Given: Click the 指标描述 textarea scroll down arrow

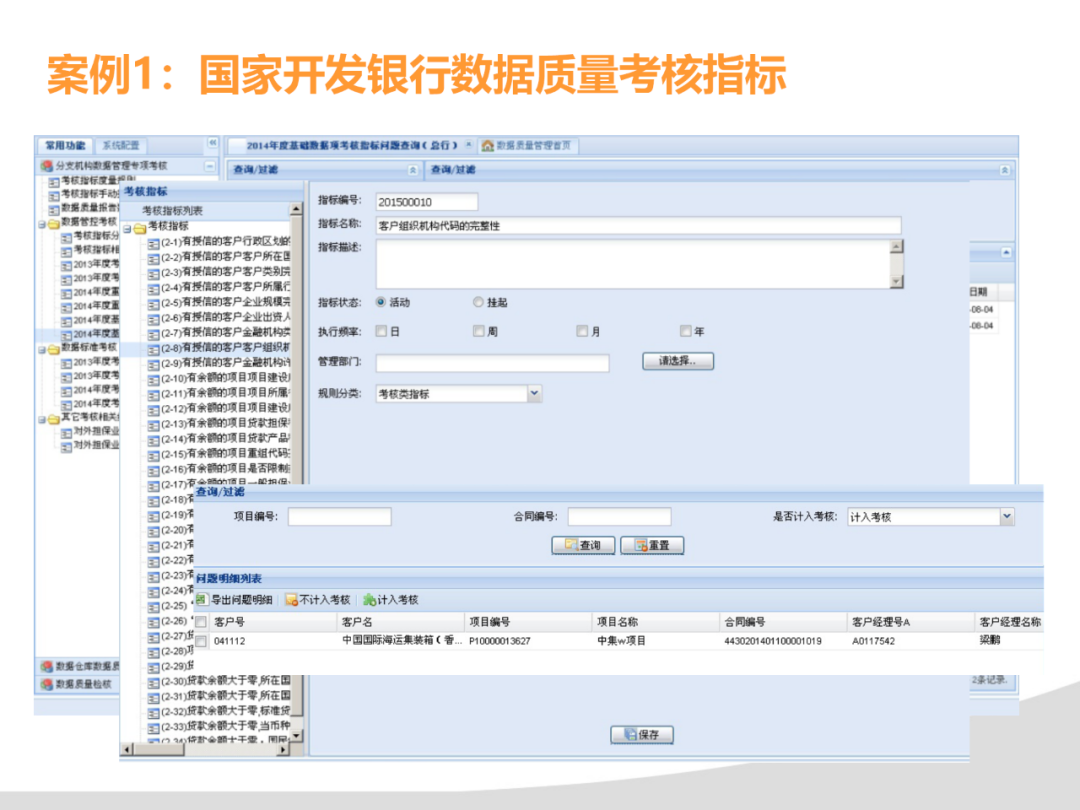Looking at the screenshot, I should (895, 281).
